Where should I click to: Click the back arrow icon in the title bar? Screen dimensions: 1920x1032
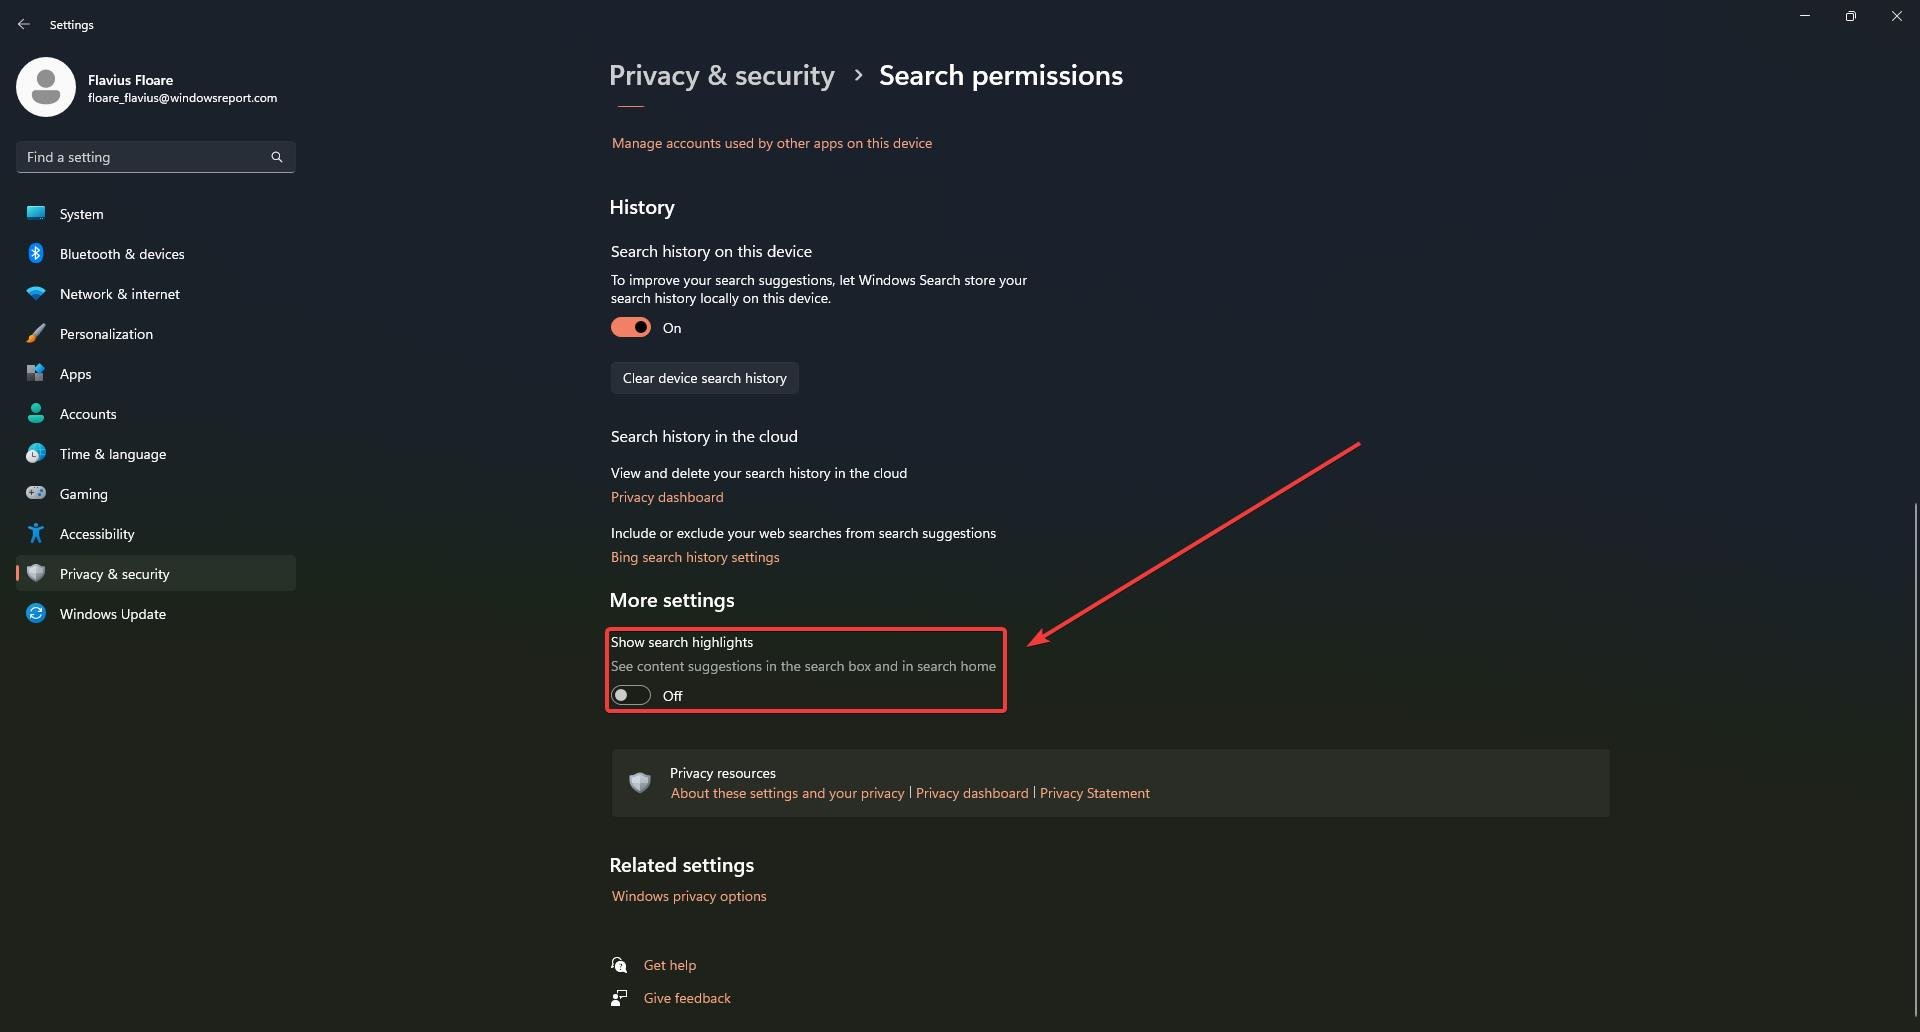tap(24, 24)
